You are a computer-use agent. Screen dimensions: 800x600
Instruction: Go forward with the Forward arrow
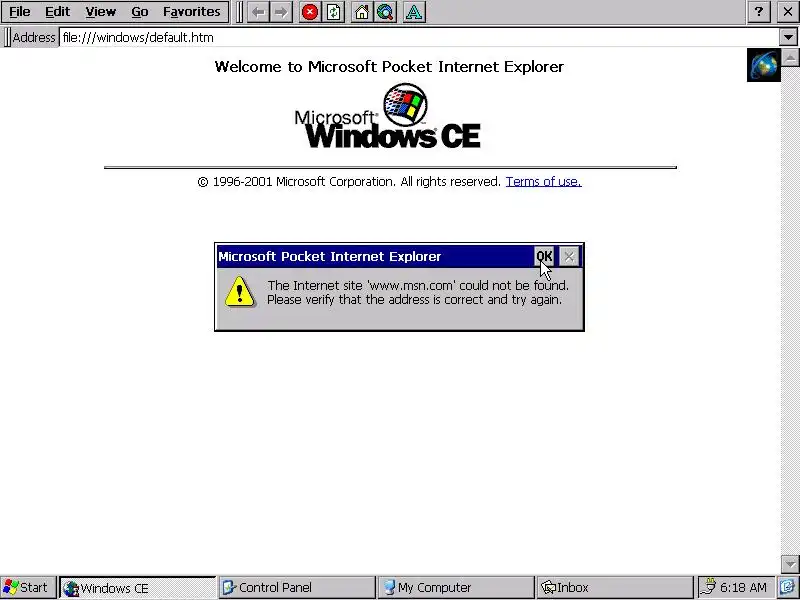coord(281,12)
